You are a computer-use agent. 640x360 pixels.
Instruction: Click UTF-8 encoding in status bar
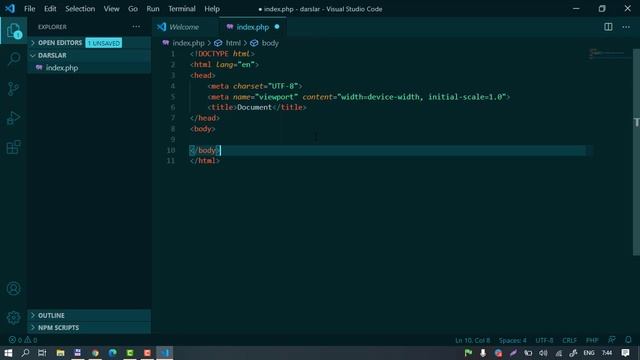point(544,340)
